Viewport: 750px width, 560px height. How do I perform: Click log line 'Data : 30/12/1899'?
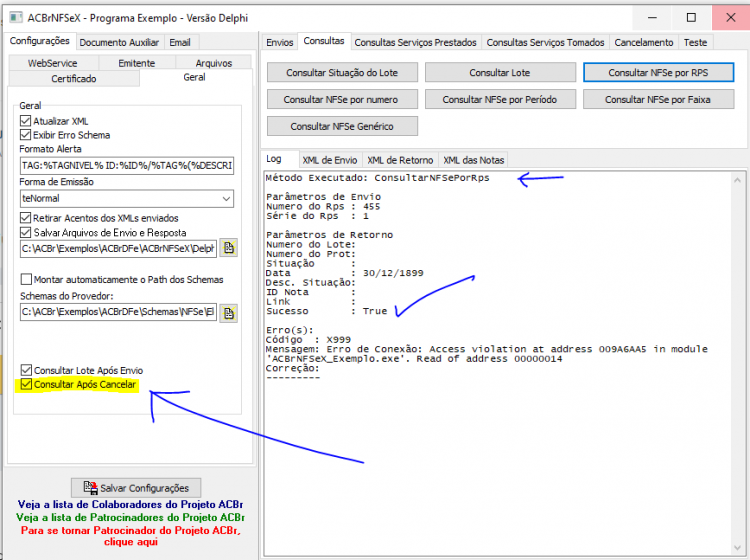pyautogui.click(x=344, y=273)
